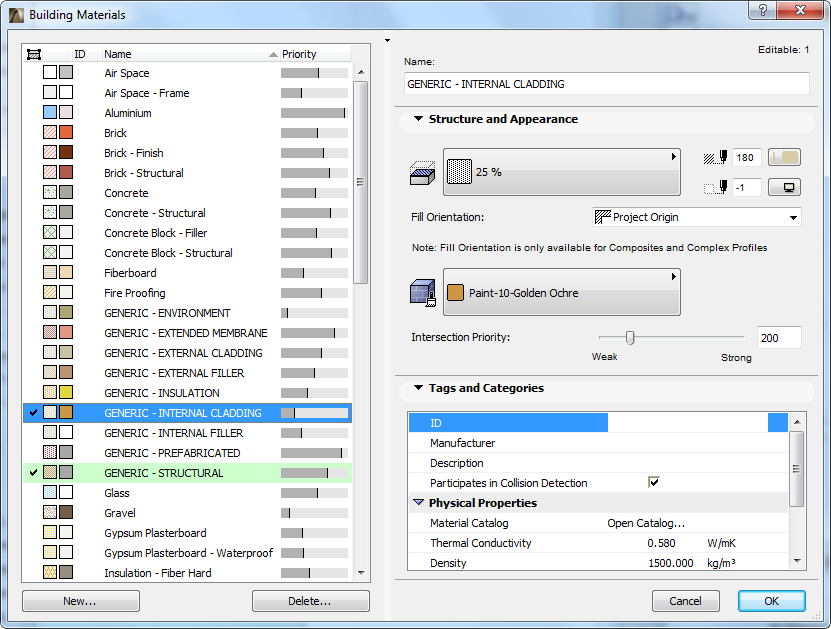Open the 25 % cut fill popup arrow
This screenshot has width=831, height=629.
point(674,157)
